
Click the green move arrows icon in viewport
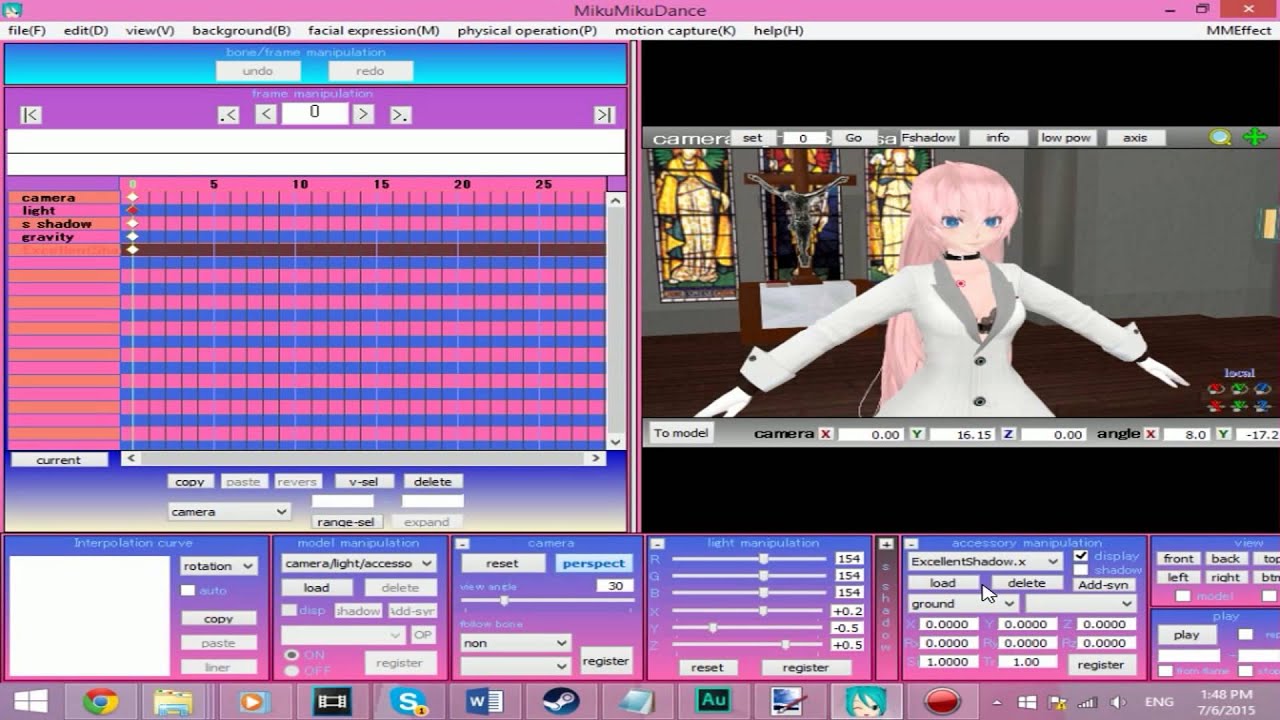(1255, 137)
